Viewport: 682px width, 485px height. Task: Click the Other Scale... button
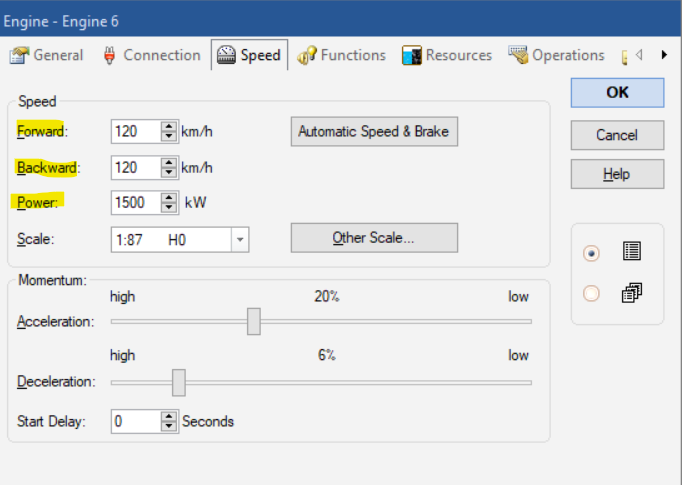click(374, 238)
